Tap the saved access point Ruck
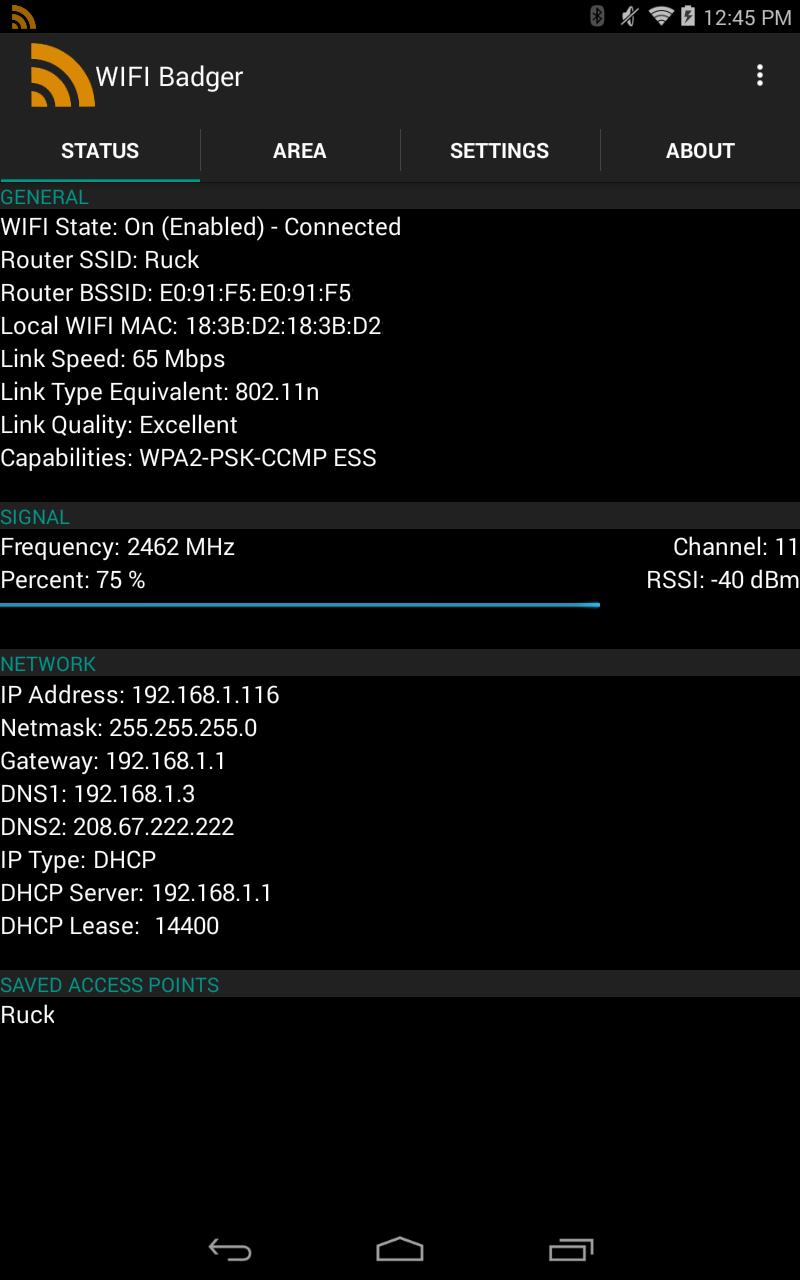This screenshot has width=800, height=1280. (x=28, y=1015)
